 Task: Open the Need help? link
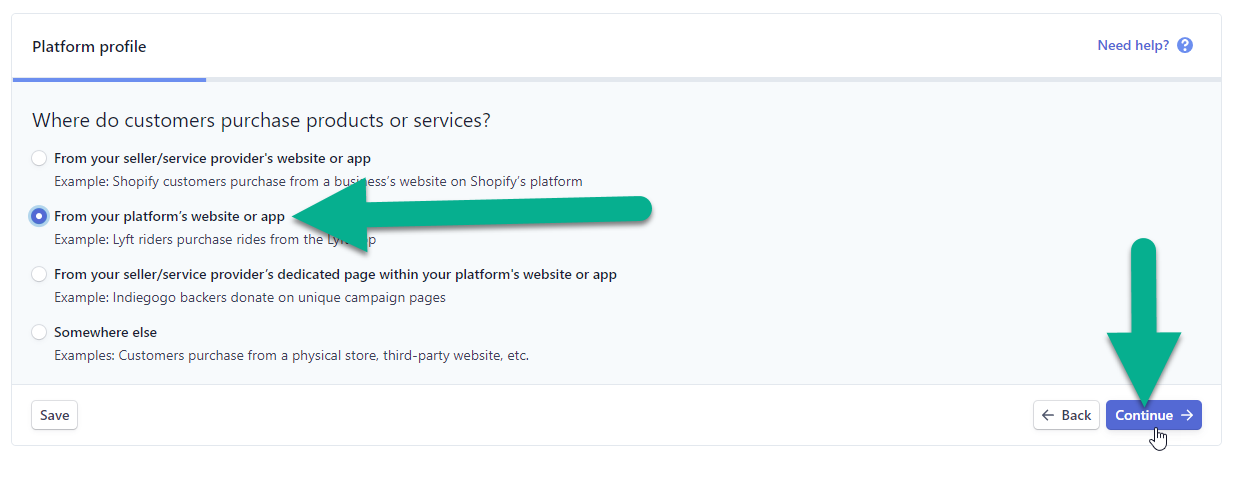pyautogui.click(x=1133, y=45)
